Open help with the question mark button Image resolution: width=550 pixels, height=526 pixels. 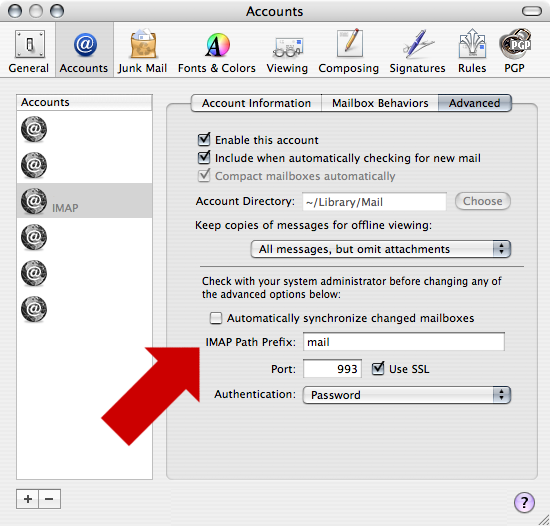524,502
